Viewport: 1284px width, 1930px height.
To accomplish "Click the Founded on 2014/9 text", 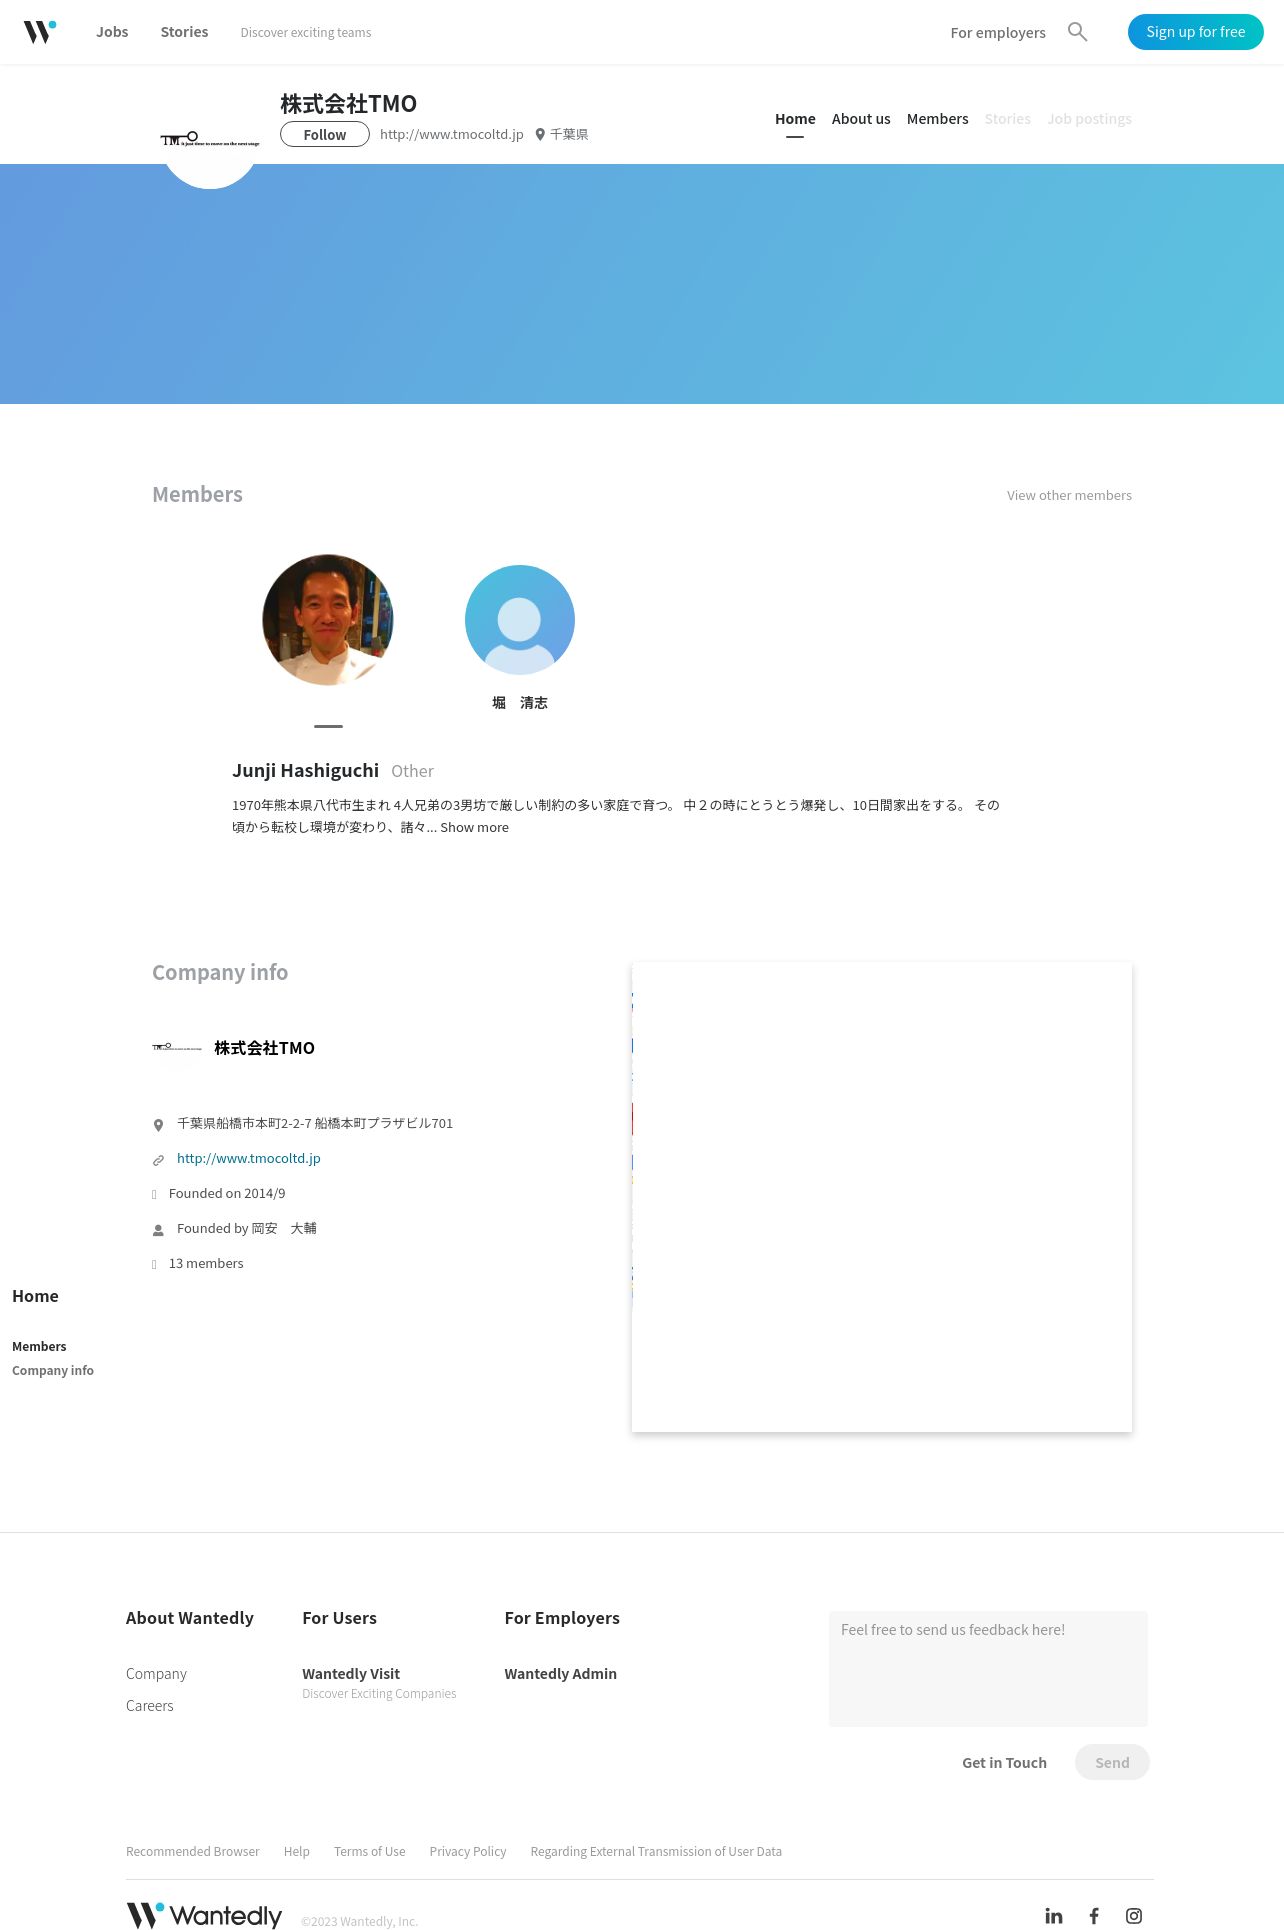I will [227, 1193].
